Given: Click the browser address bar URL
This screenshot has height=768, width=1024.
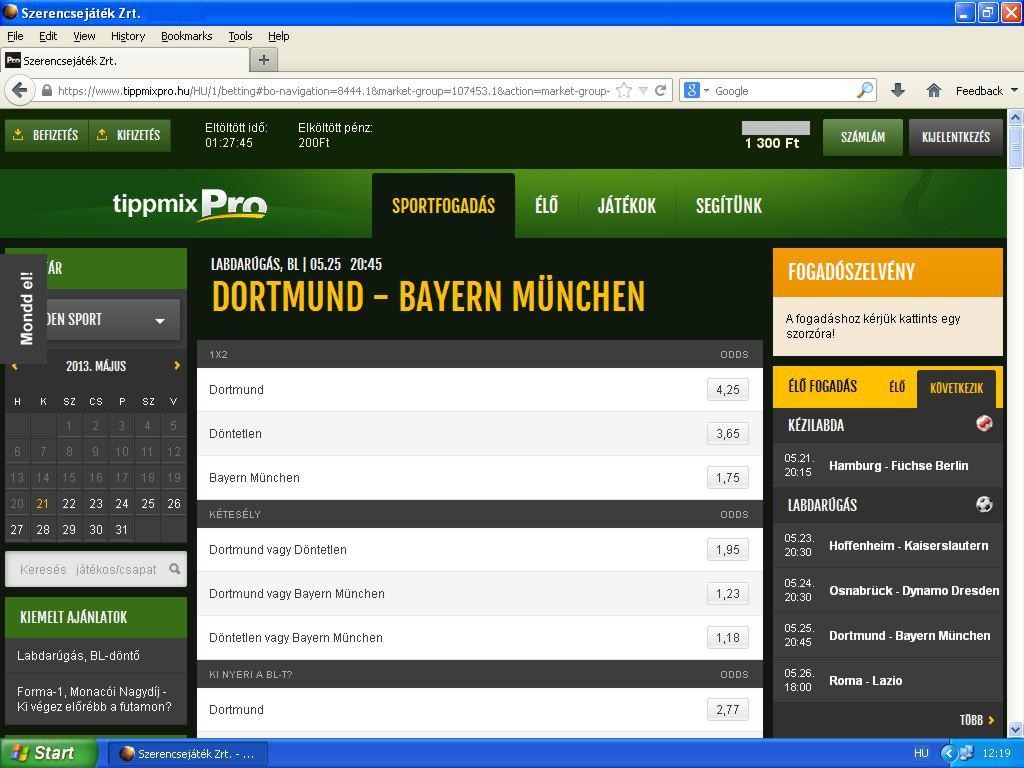Looking at the screenshot, I should point(334,91).
